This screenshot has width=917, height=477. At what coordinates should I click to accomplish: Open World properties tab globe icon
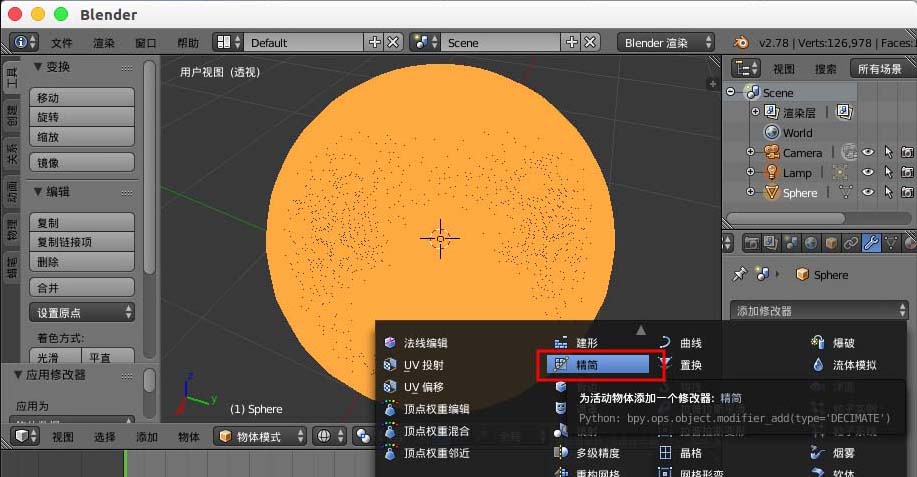pyautogui.click(x=811, y=243)
